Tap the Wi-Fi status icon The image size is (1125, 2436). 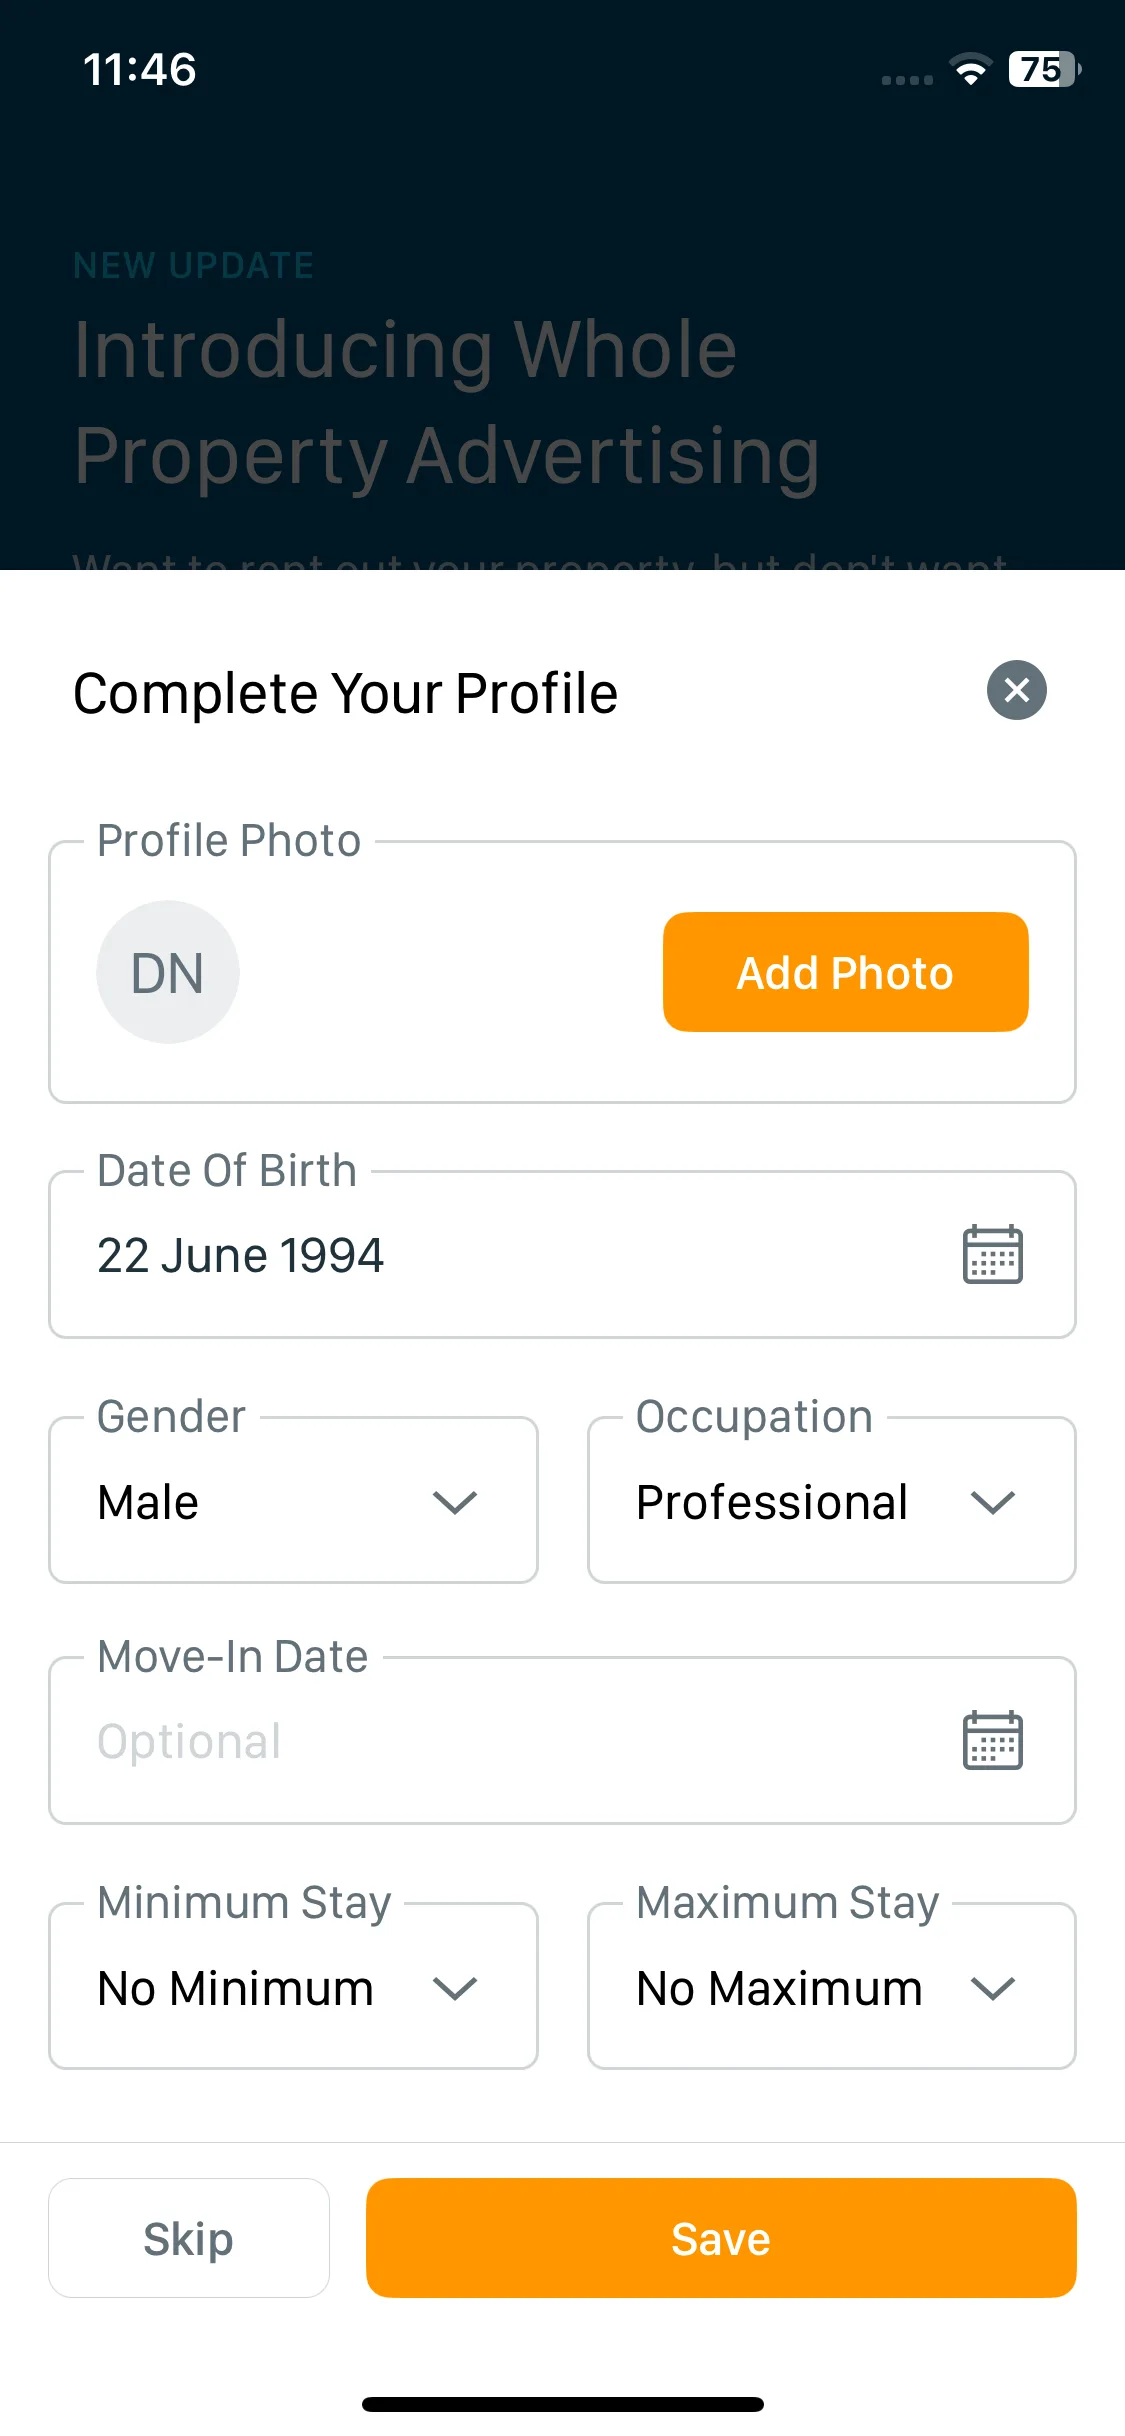tap(970, 69)
